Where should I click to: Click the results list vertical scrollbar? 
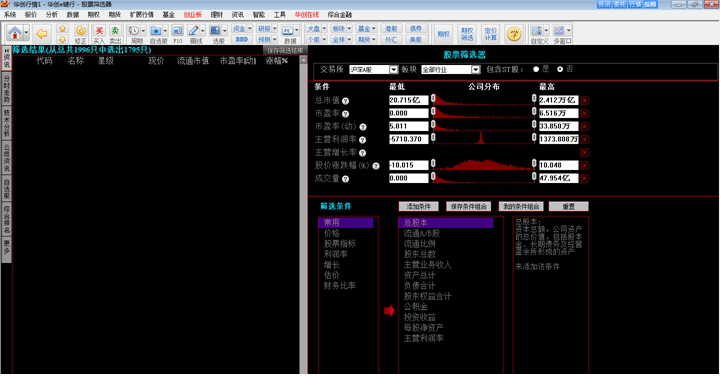coord(303,216)
